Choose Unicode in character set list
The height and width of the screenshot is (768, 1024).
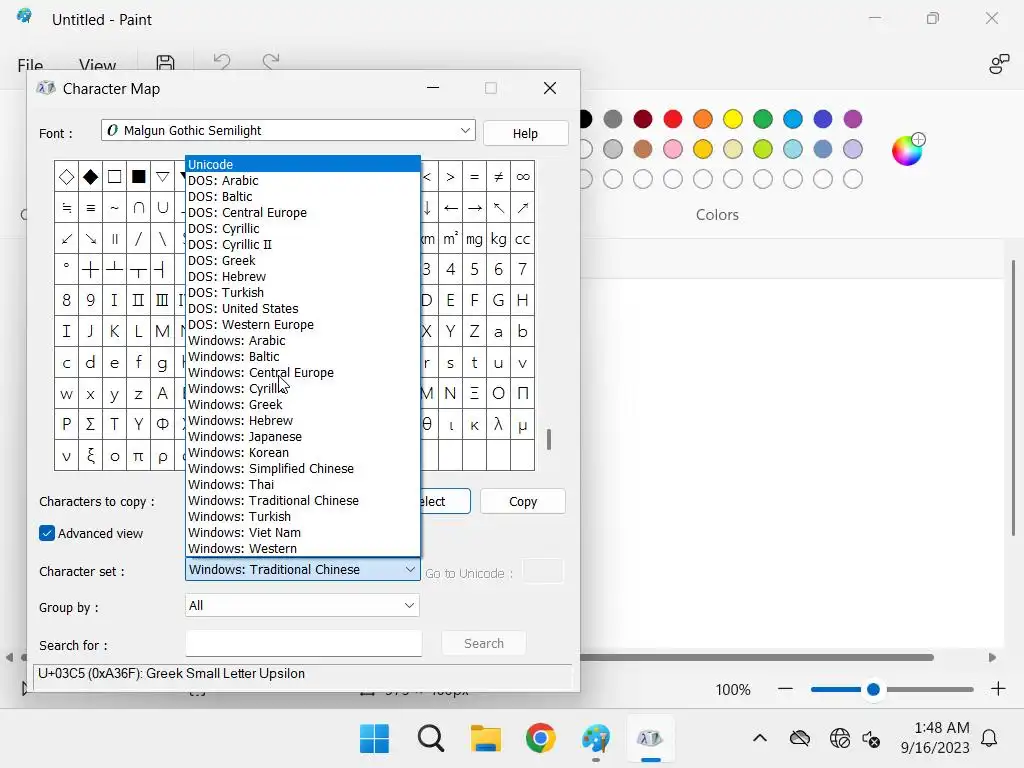(x=302, y=165)
